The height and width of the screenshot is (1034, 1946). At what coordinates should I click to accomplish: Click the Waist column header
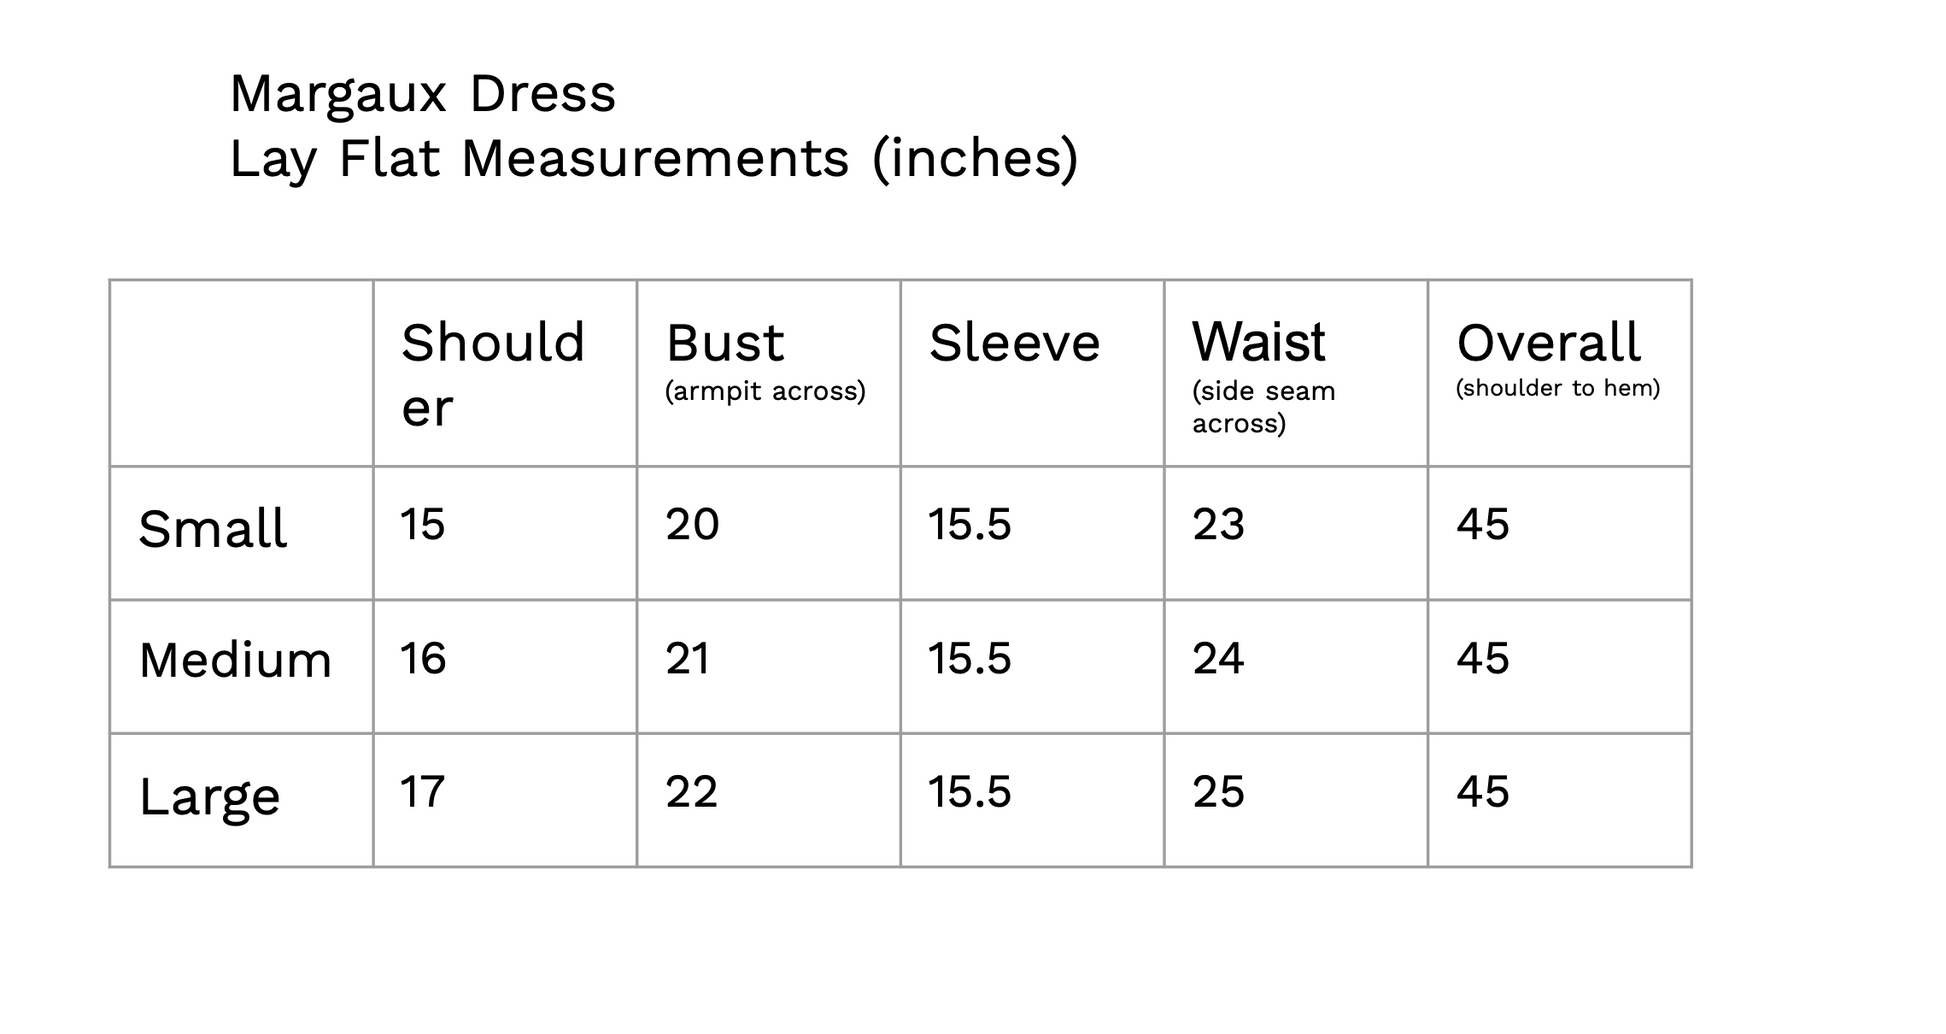[x=1258, y=344]
